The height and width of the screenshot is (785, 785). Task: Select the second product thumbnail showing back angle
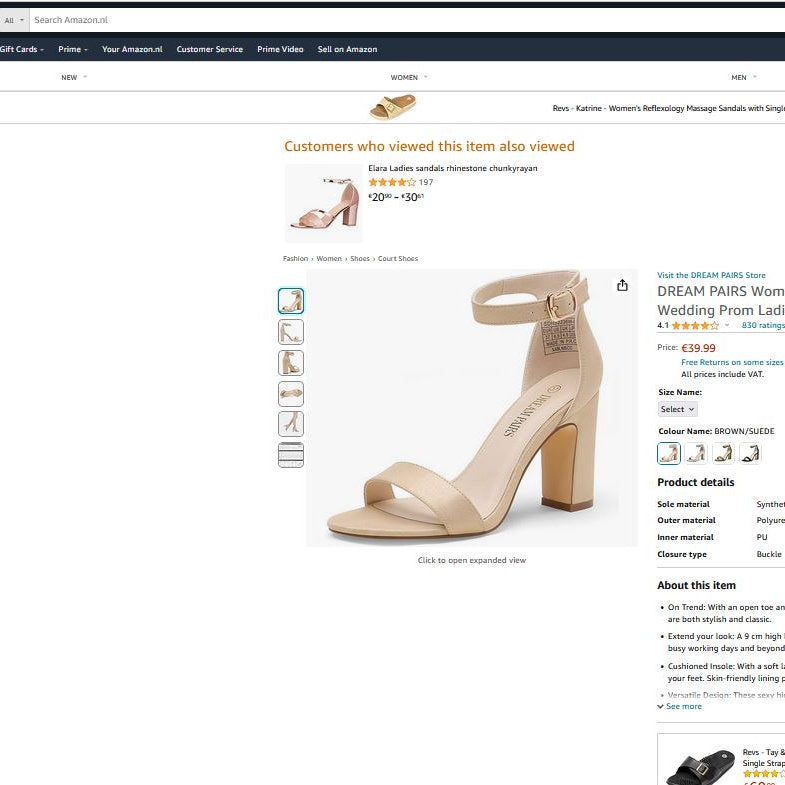pos(291,332)
